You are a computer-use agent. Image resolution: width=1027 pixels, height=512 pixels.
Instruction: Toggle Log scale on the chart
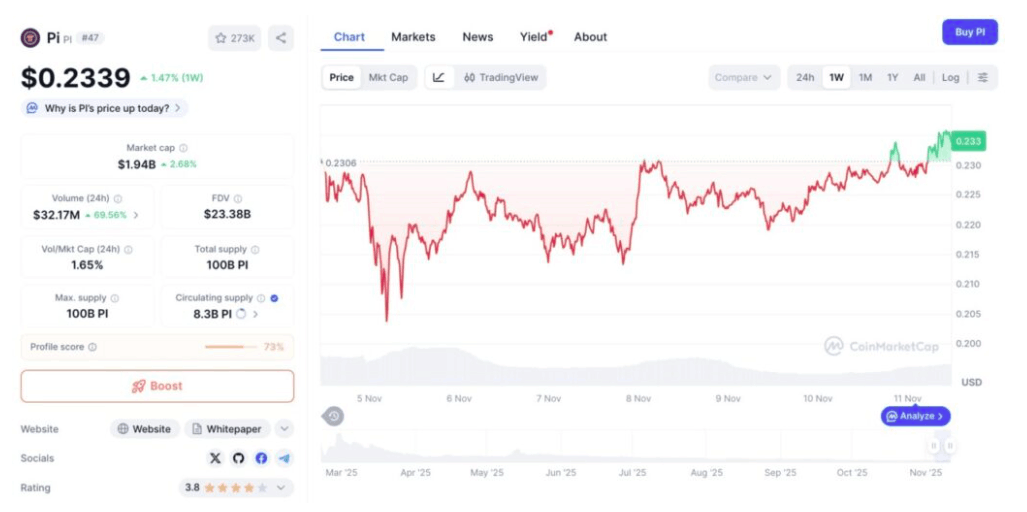pos(950,77)
